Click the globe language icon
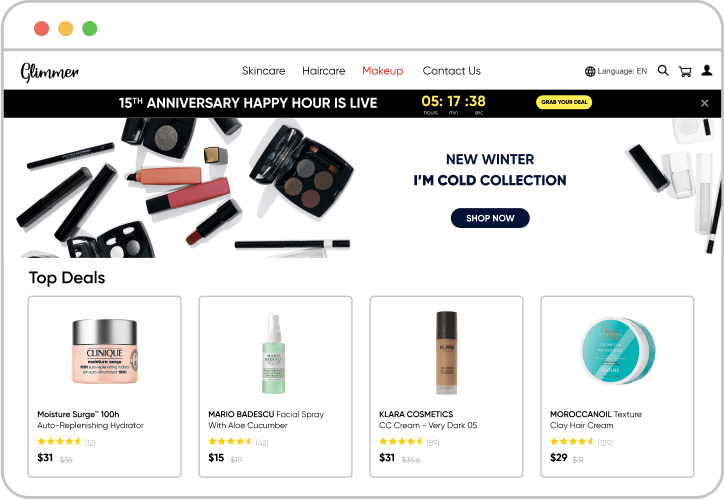Image resolution: width=724 pixels, height=499 pixels. pyautogui.click(x=590, y=72)
